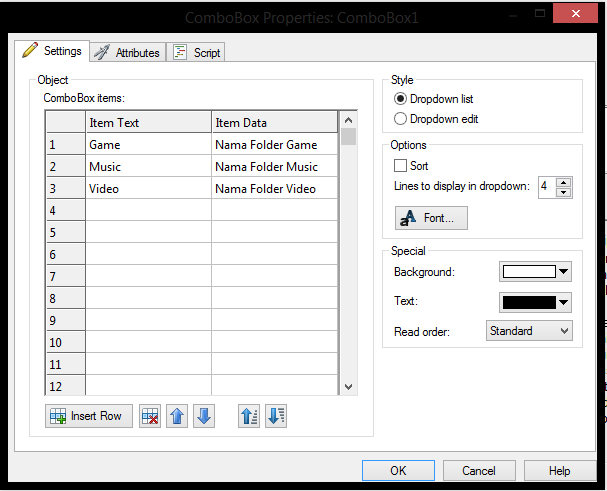The height and width of the screenshot is (491, 607).
Task: Open the Read order dropdown
Action: [529, 331]
